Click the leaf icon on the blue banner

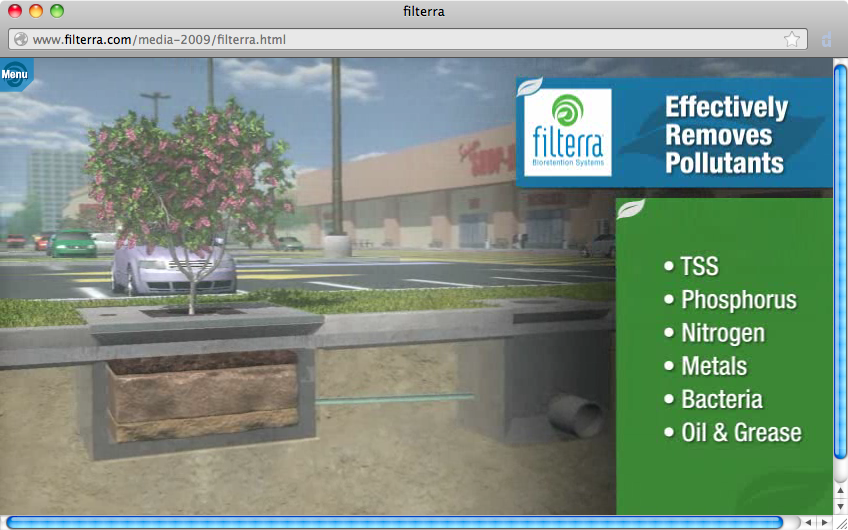pyautogui.click(x=528, y=87)
